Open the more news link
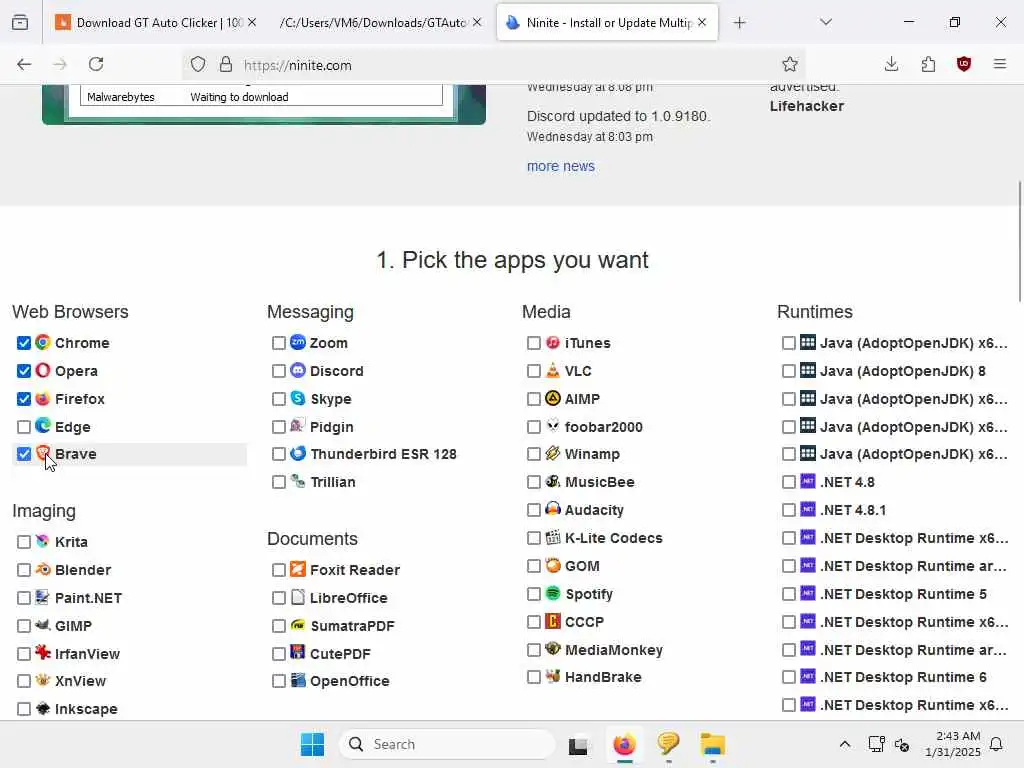 coord(560,166)
